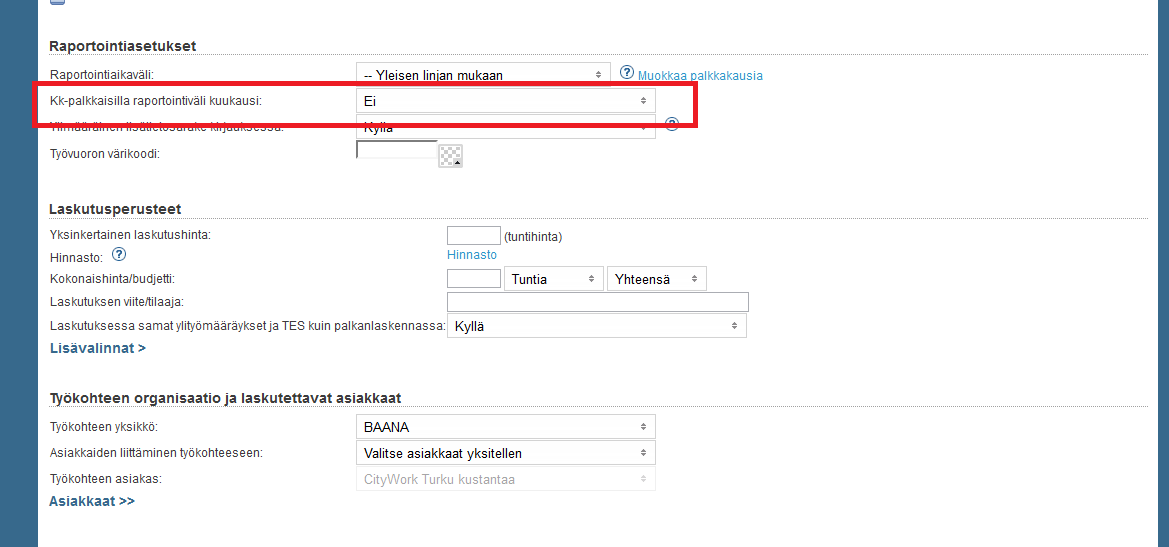This screenshot has height=547, width=1169.
Task: Click Työkohteen asiakas dropdown
Action: (506, 479)
